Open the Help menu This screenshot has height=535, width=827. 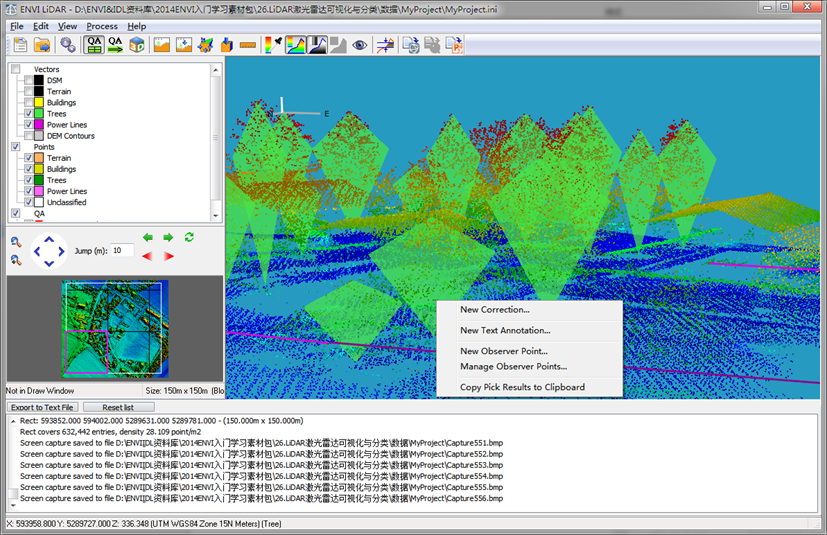tap(137, 26)
